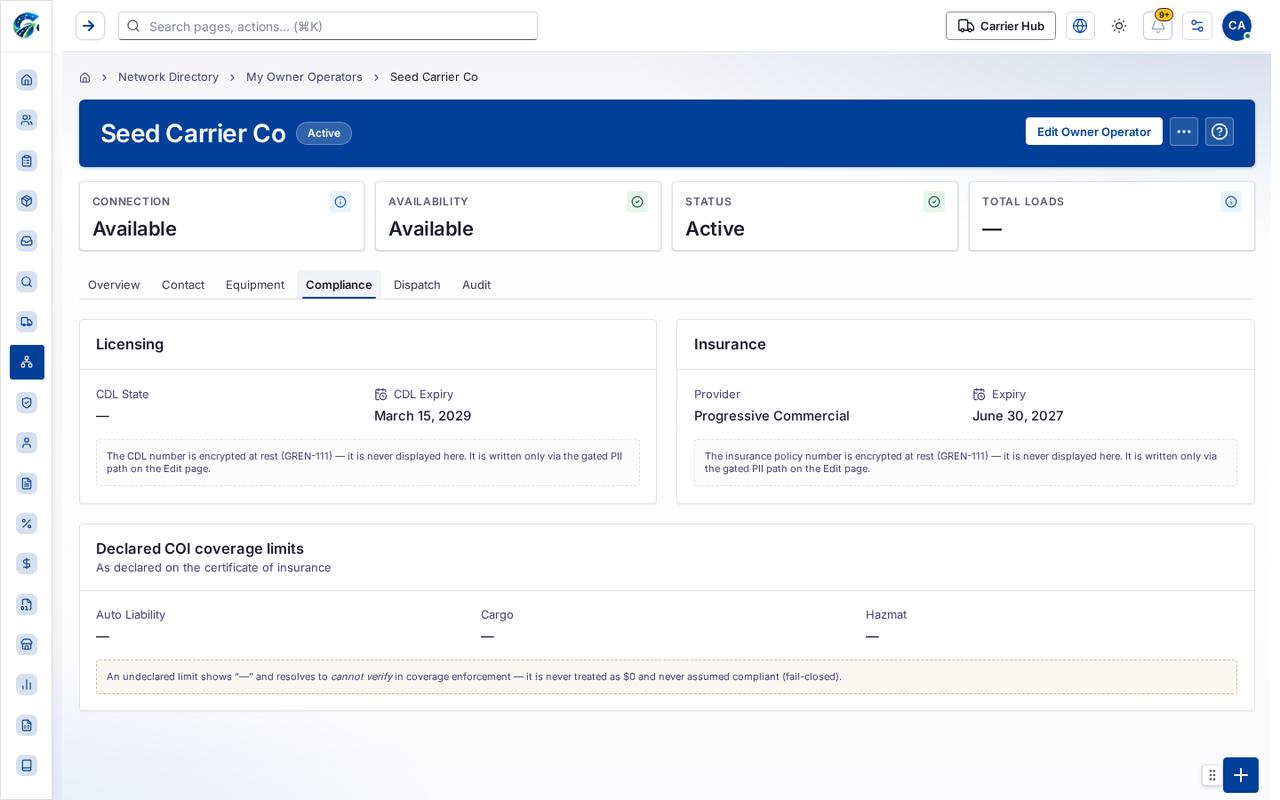Image resolution: width=1280 pixels, height=800 pixels.
Task: Click the check icon on Status card
Action: point(934,202)
